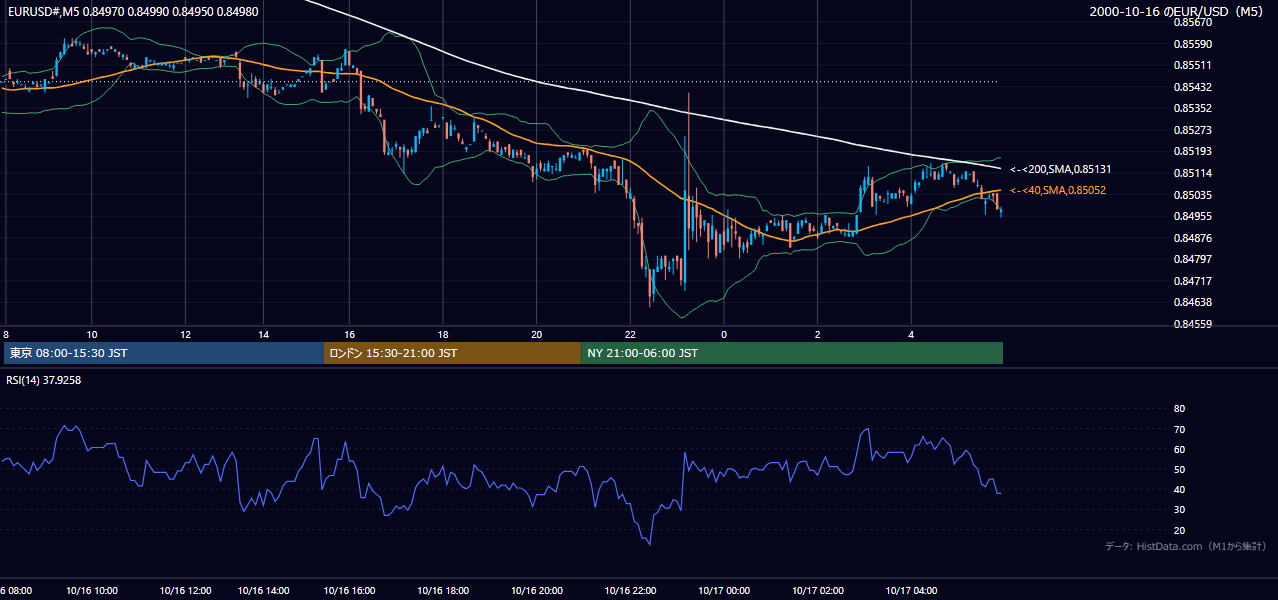
Task: Click the 10/16 12:00 time axis label
Action: 188,591
